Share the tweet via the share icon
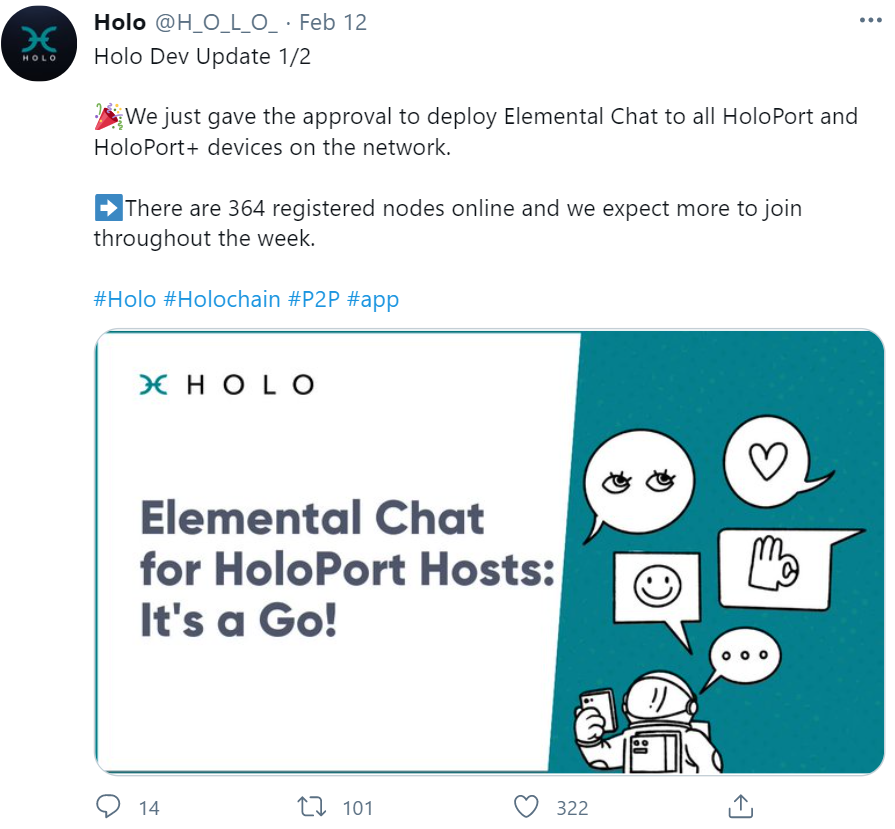The height and width of the screenshot is (829, 895). click(740, 806)
